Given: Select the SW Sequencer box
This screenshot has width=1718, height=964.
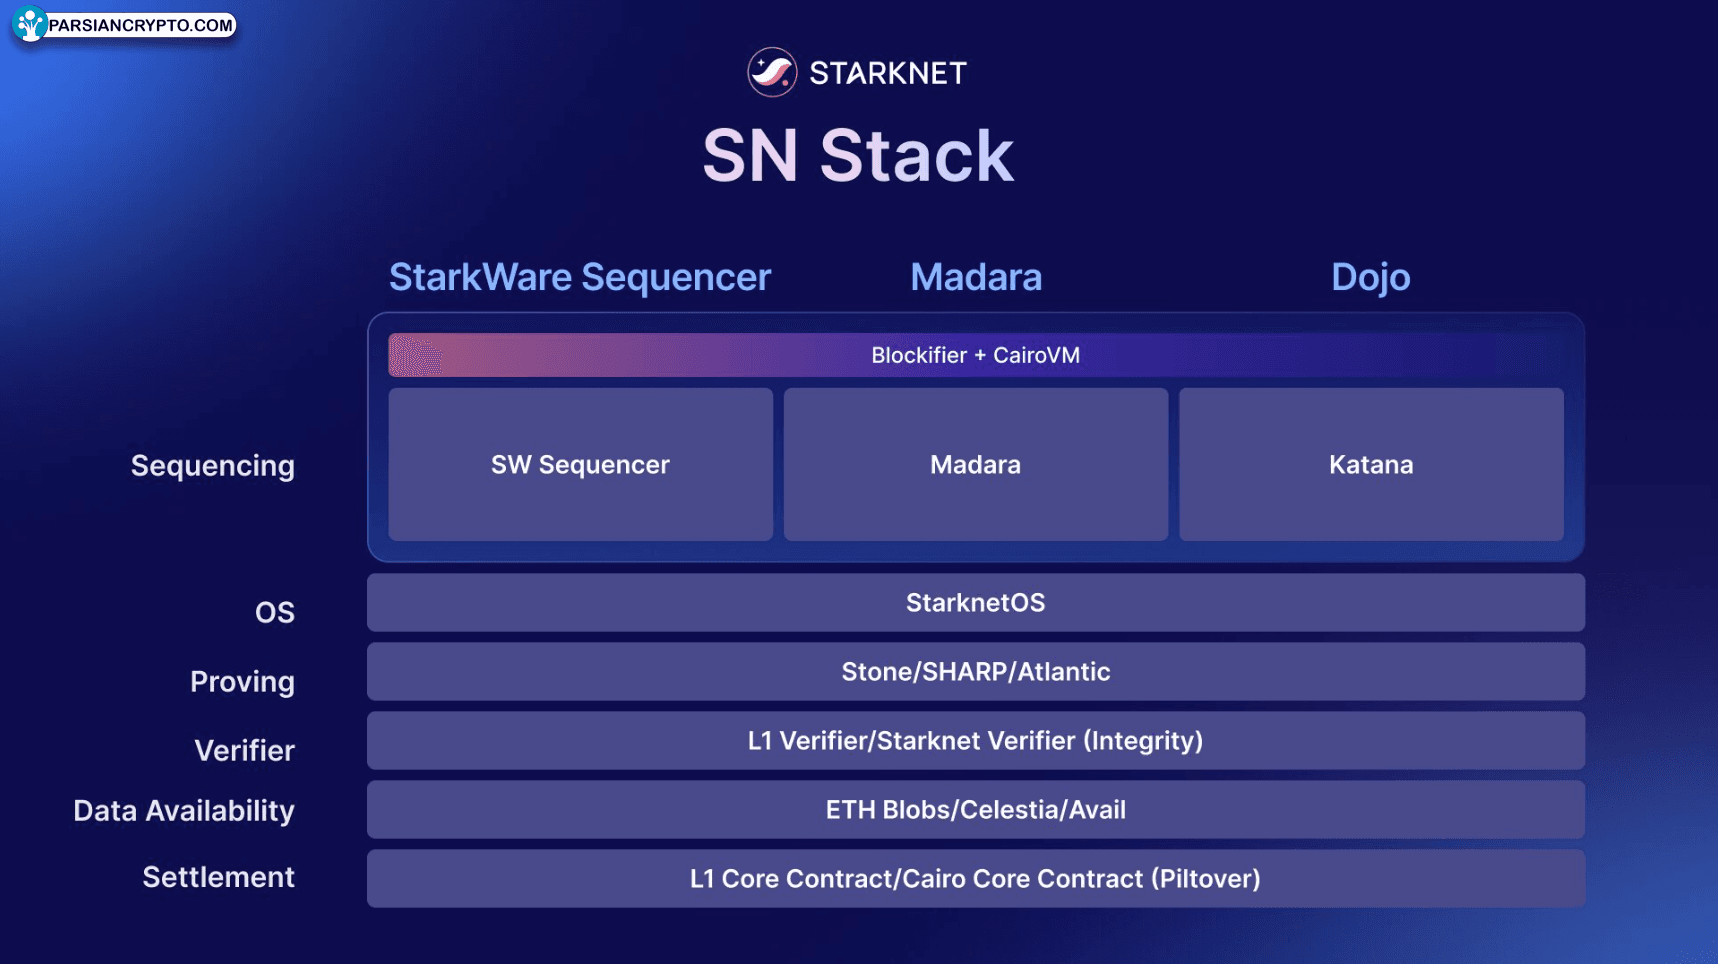Looking at the screenshot, I should click(x=581, y=464).
